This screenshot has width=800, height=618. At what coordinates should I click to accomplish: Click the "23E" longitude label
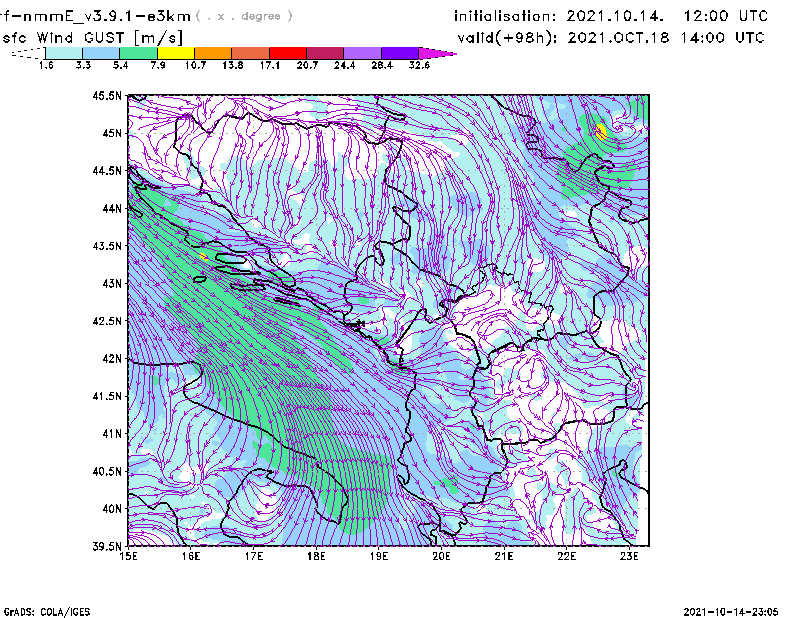click(629, 556)
